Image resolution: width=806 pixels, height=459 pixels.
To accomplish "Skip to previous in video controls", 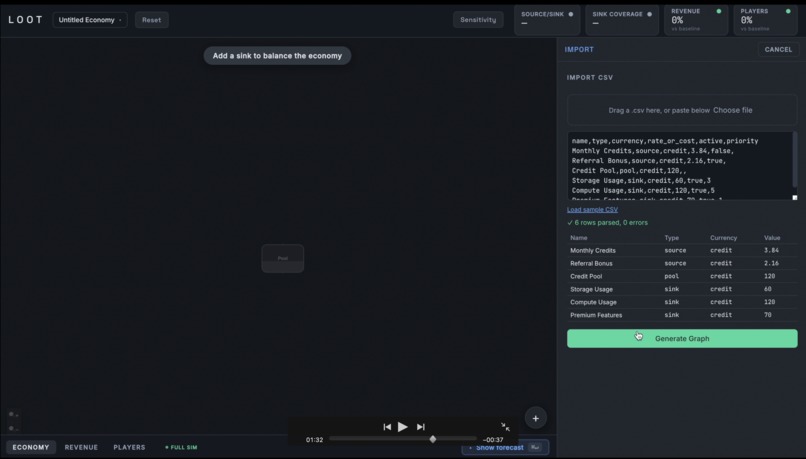I will click(x=387, y=427).
